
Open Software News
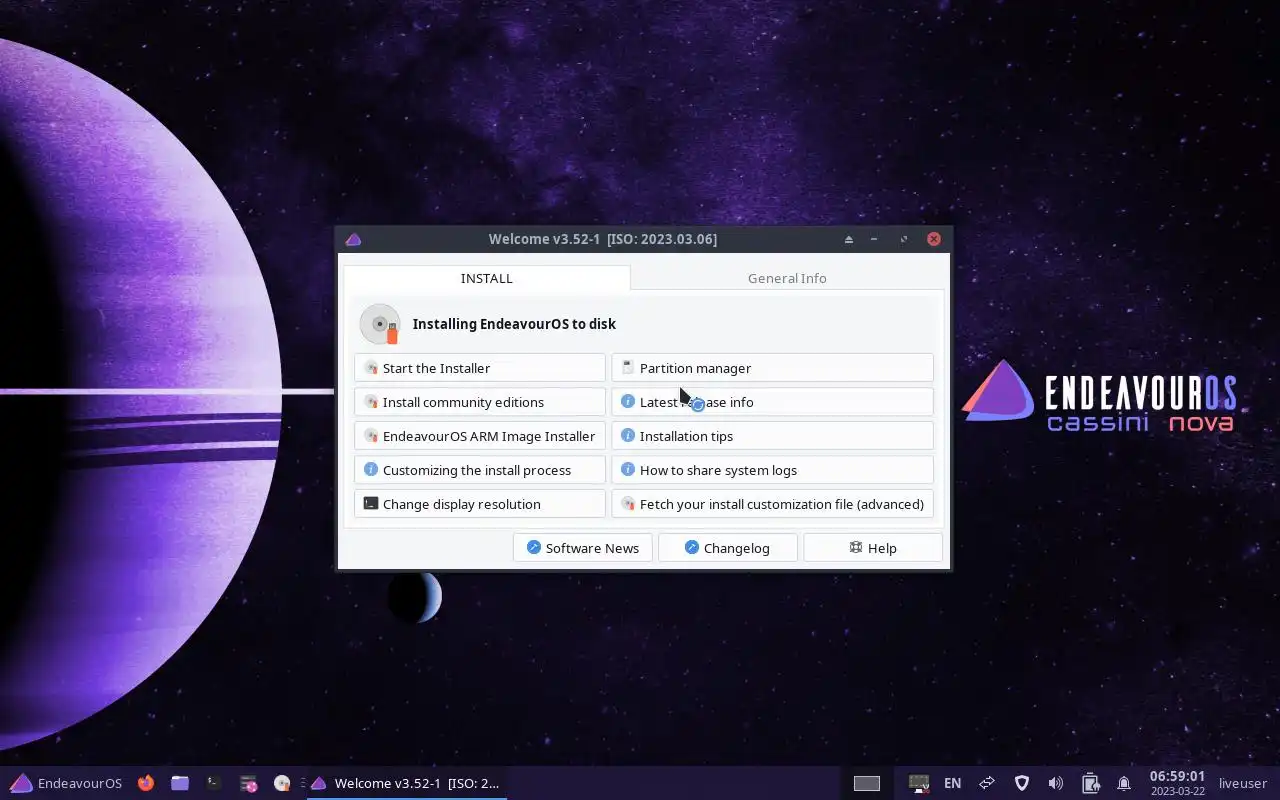click(x=583, y=548)
